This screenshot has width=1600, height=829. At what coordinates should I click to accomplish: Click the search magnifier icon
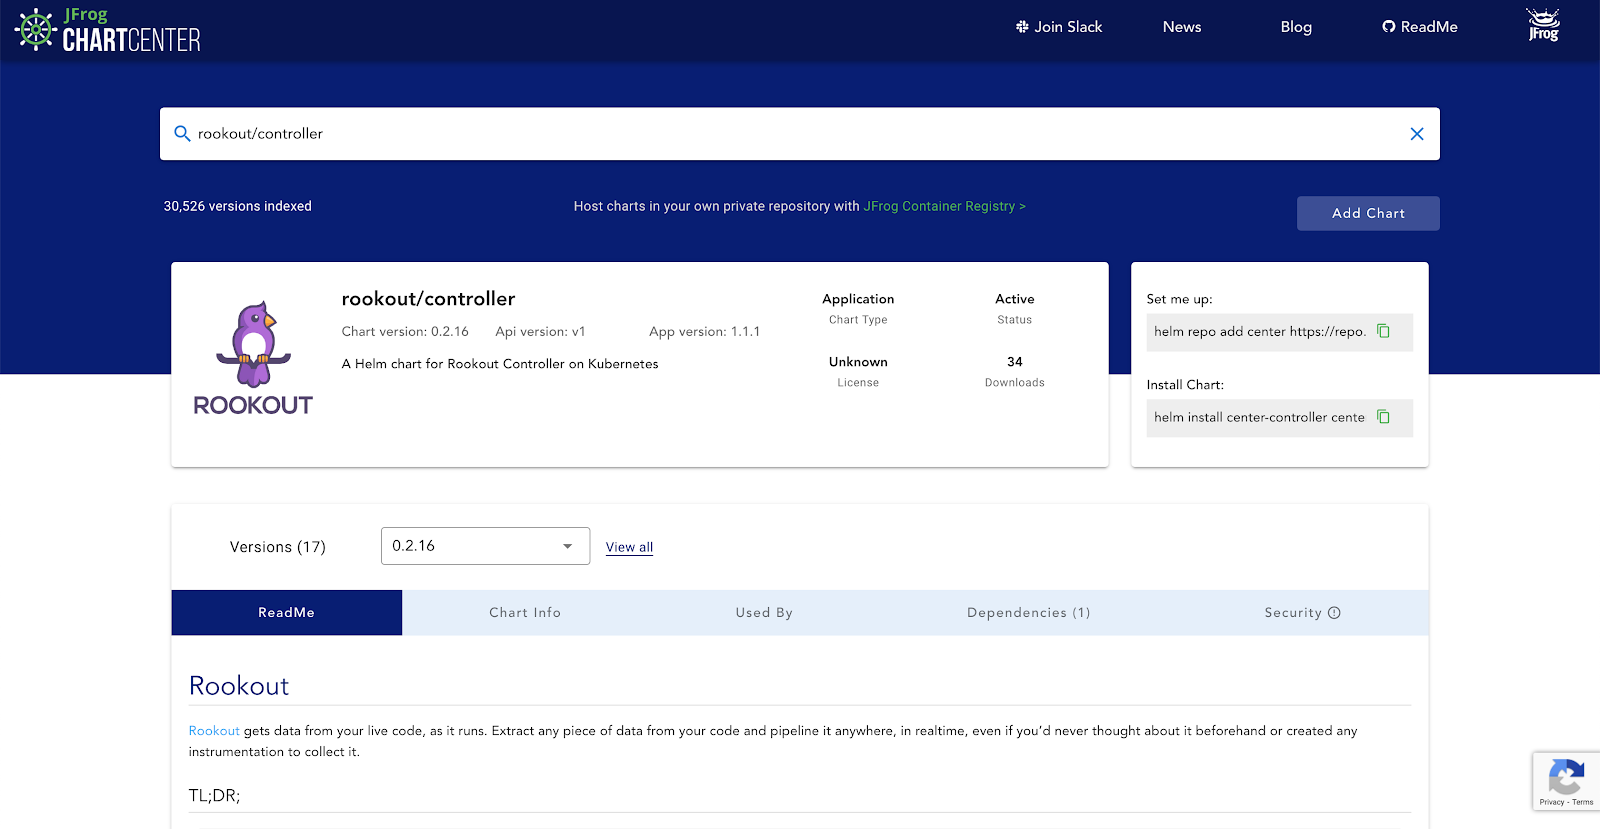pos(182,134)
